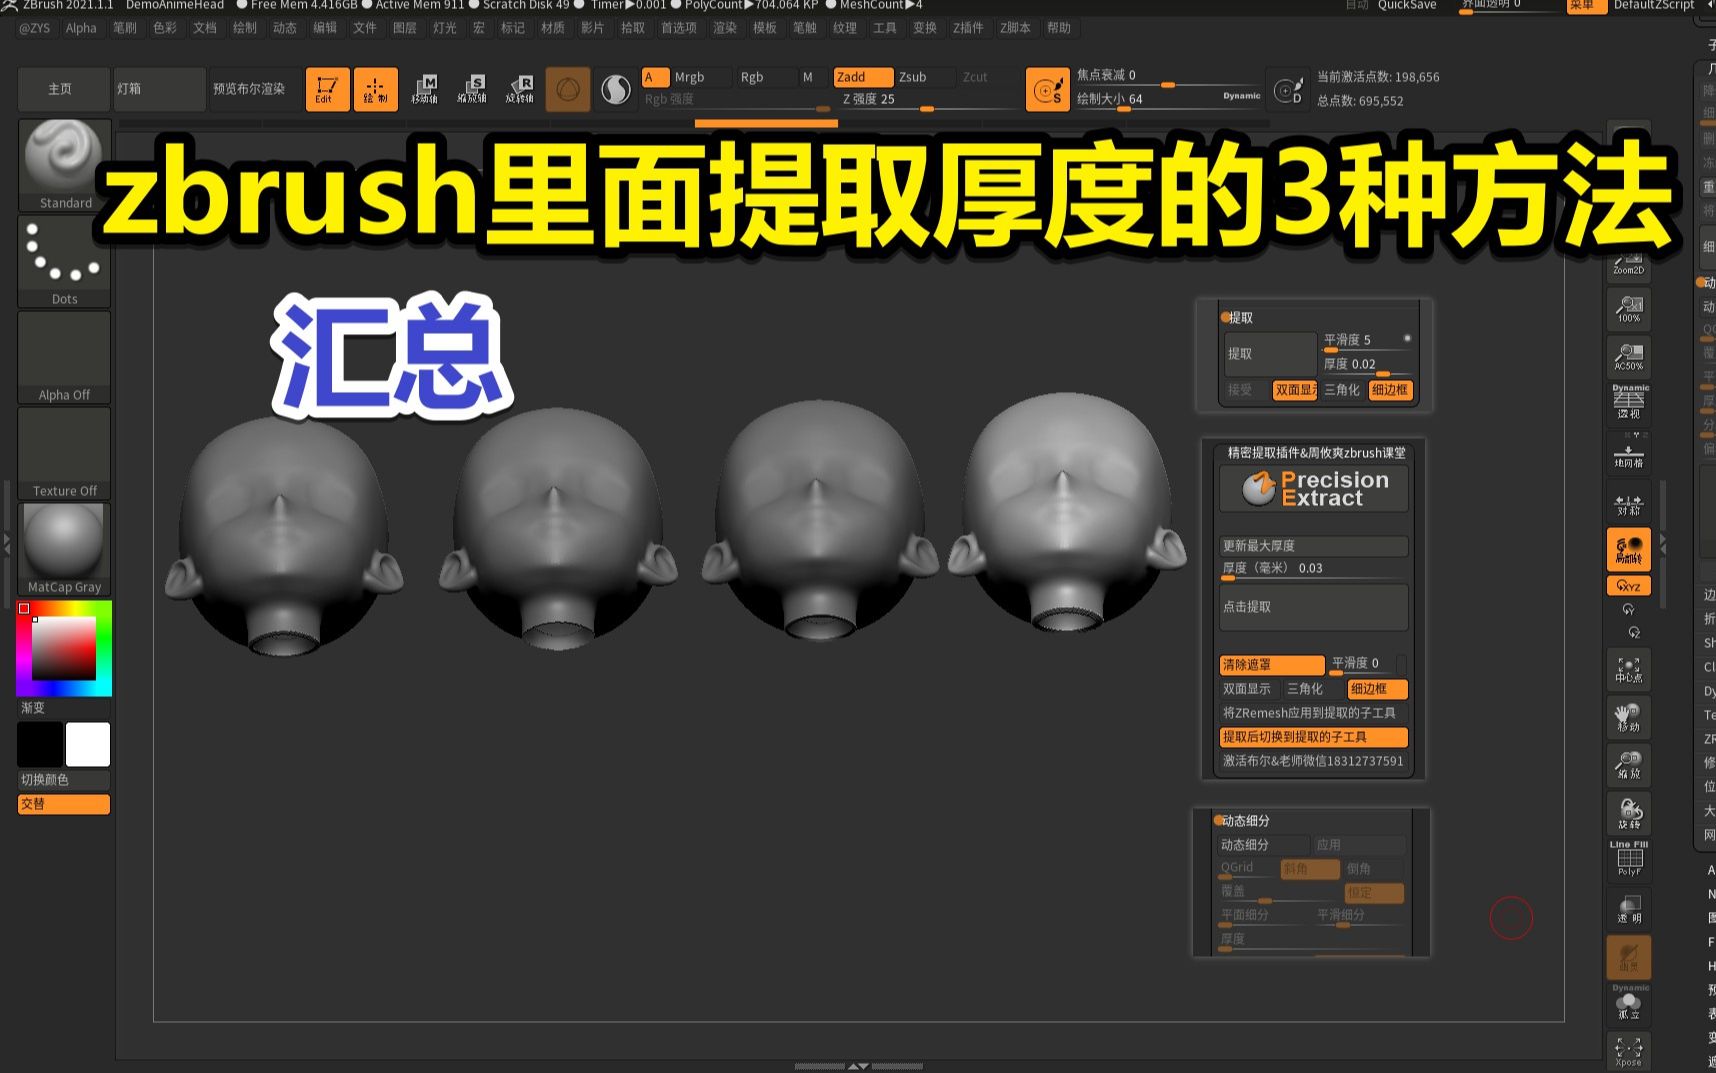Select the Rotate (旋转轴) gizmo tool
Image resolution: width=1716 pixels, height=1073 pixels.
[x=520, y=89]
